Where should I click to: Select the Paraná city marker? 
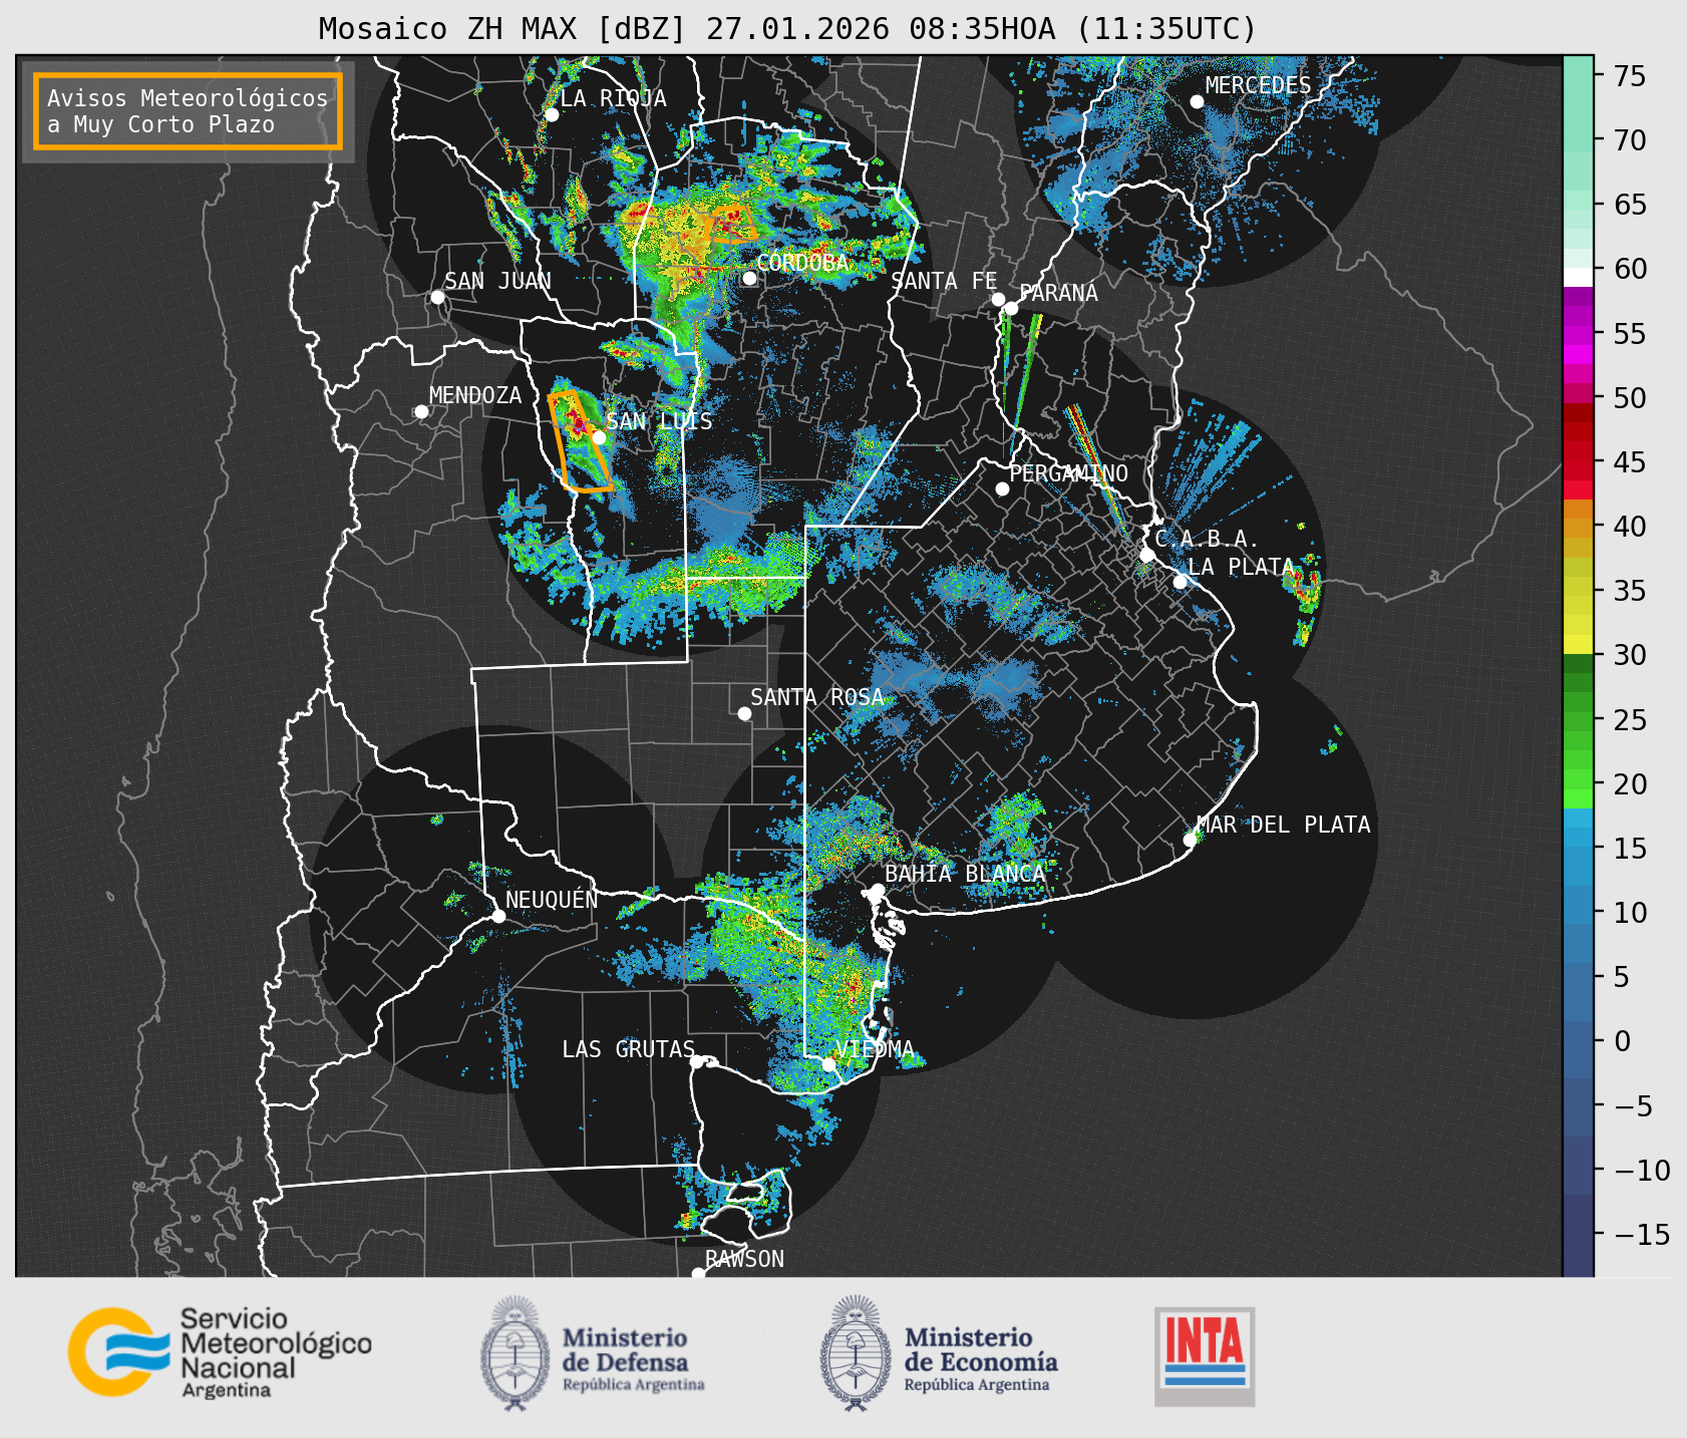1011,308
